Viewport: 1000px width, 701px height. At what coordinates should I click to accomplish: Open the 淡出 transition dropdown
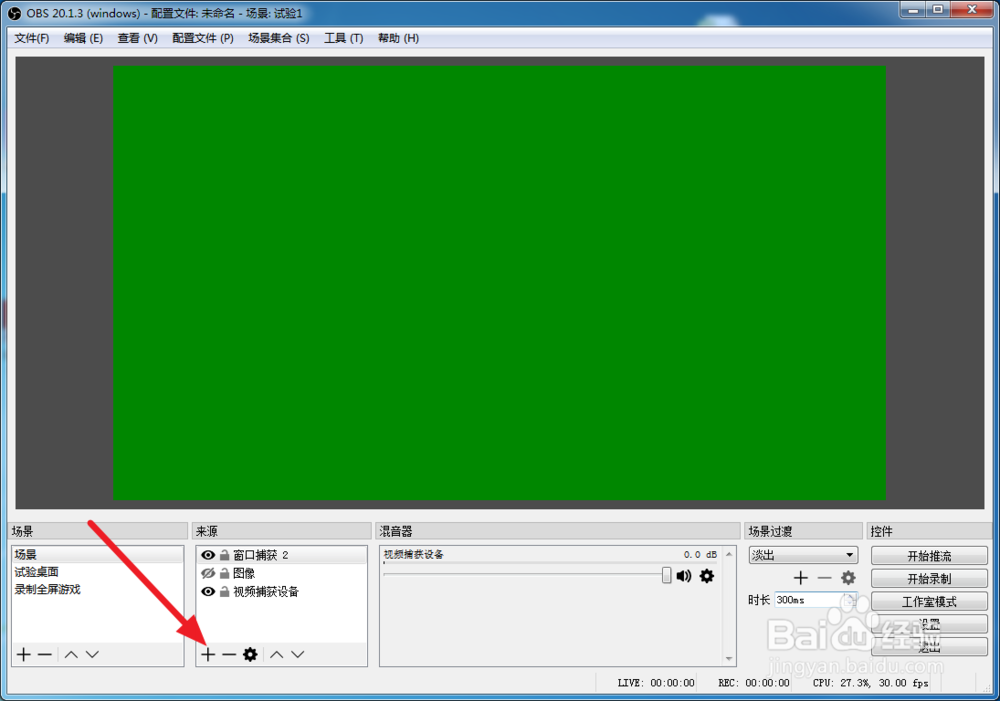click(803, 555)
